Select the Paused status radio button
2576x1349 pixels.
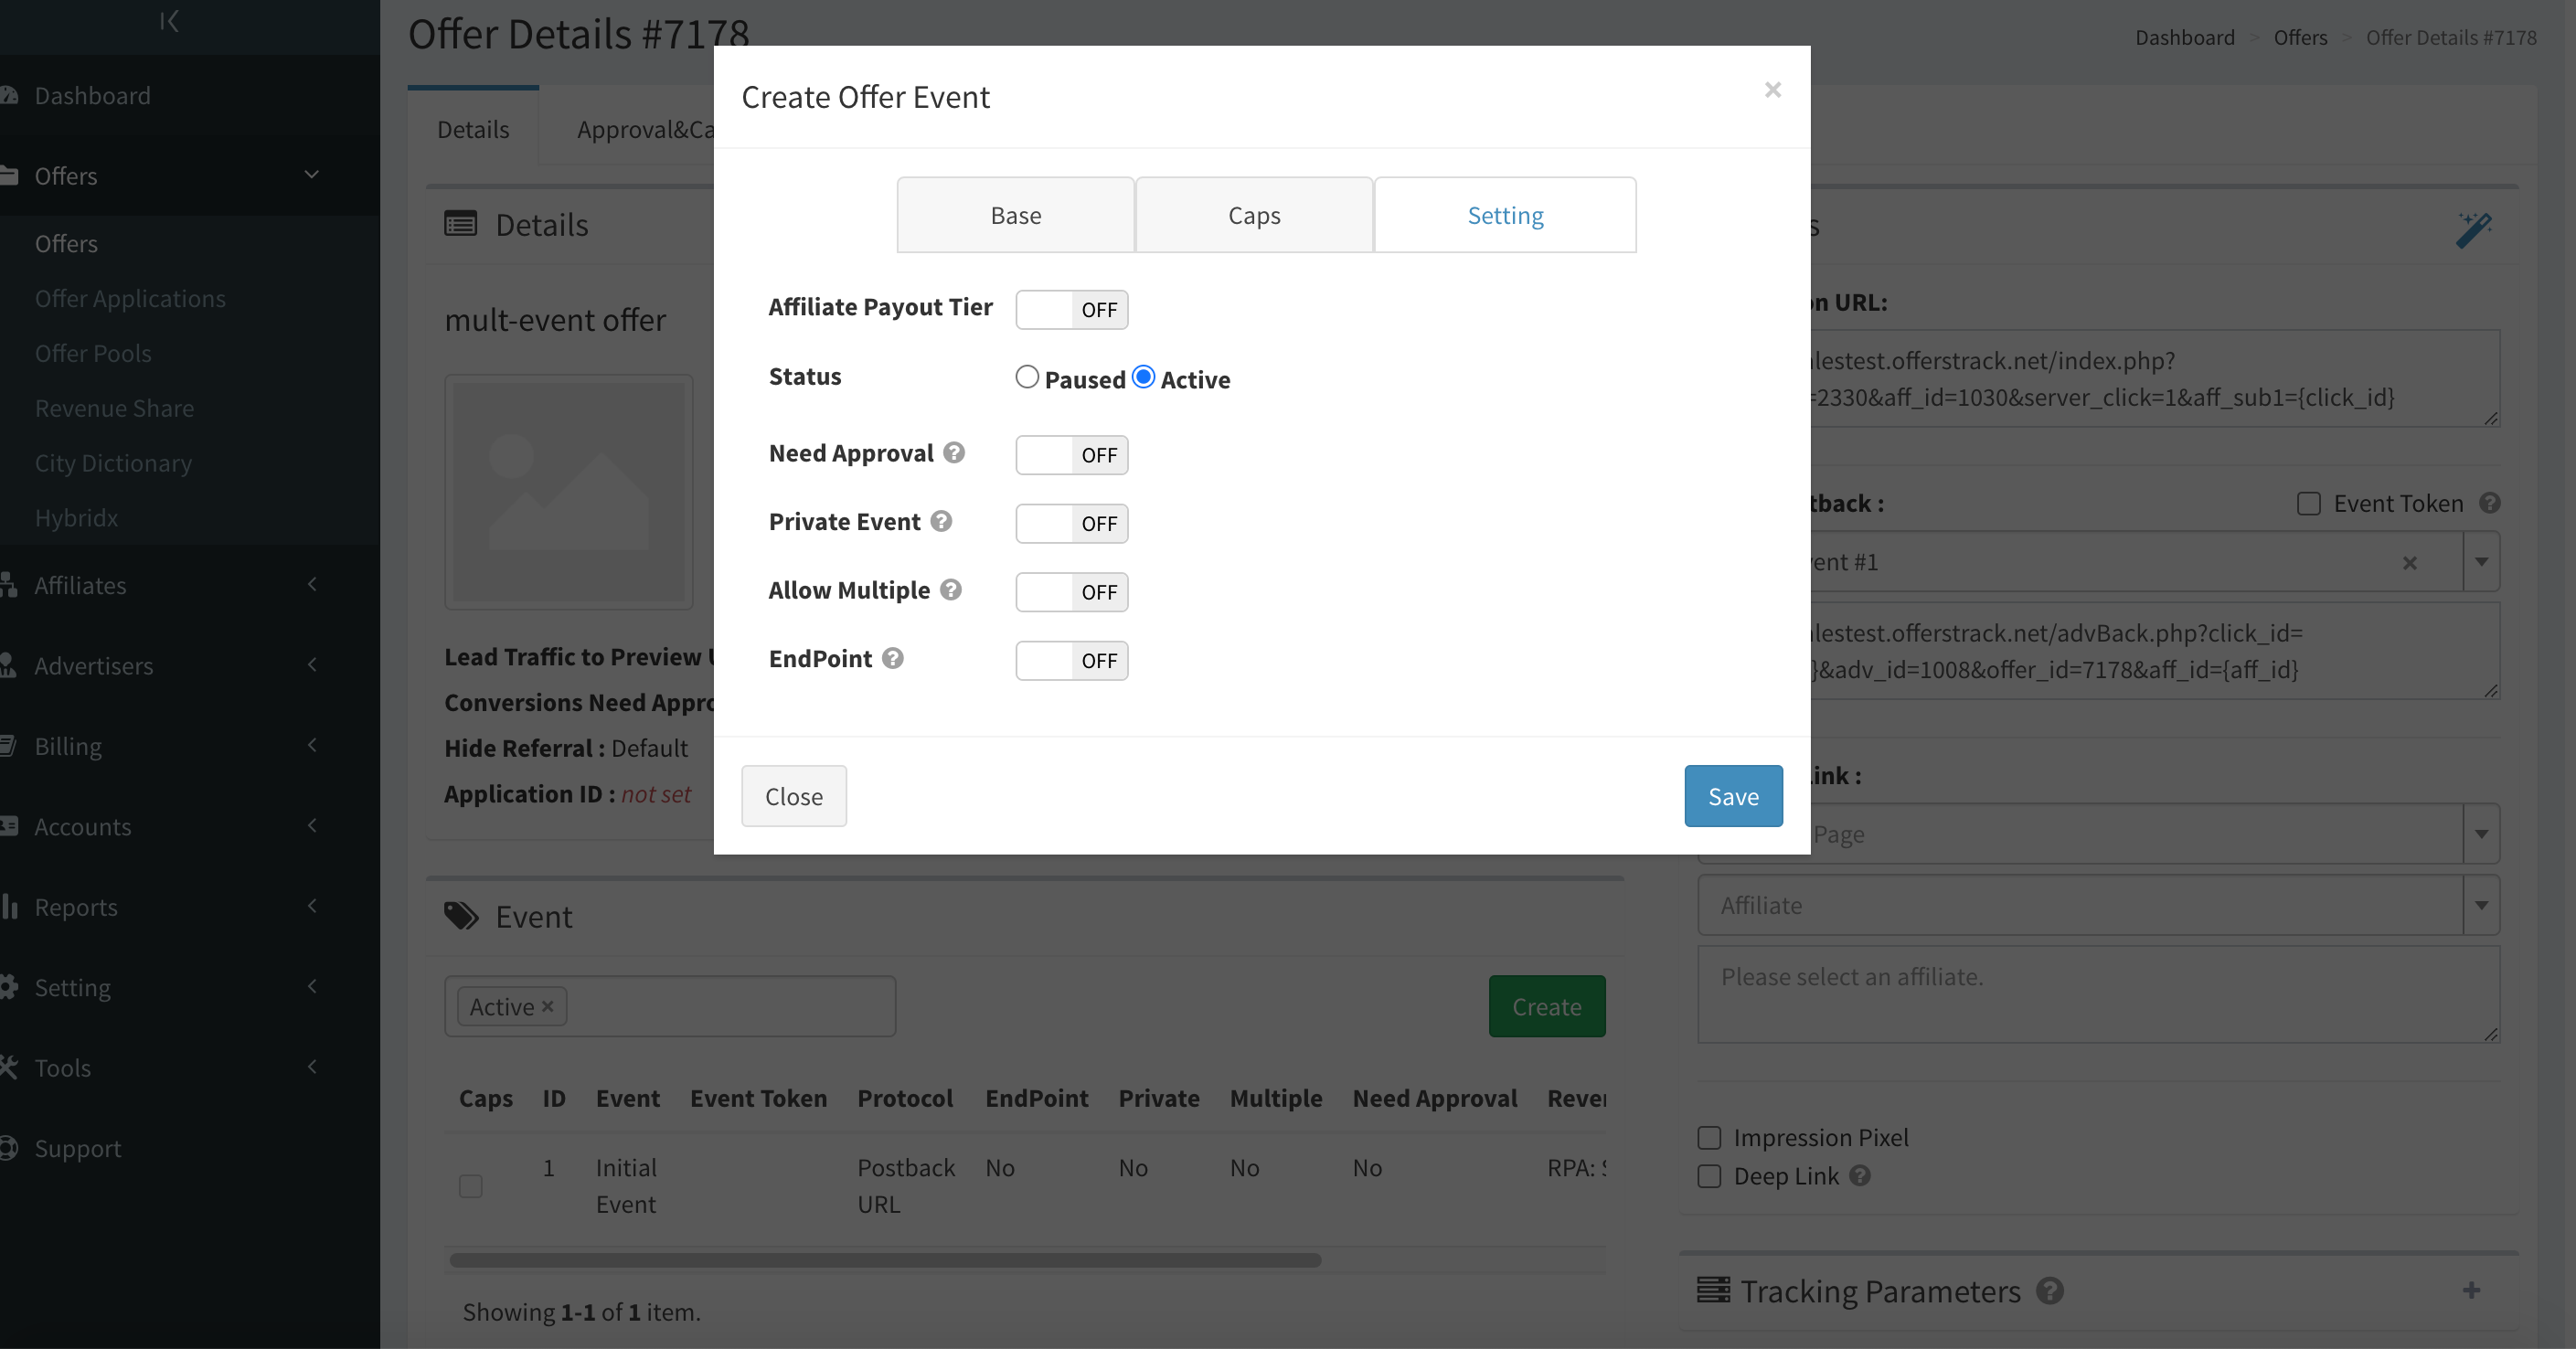coord(1026,377)
